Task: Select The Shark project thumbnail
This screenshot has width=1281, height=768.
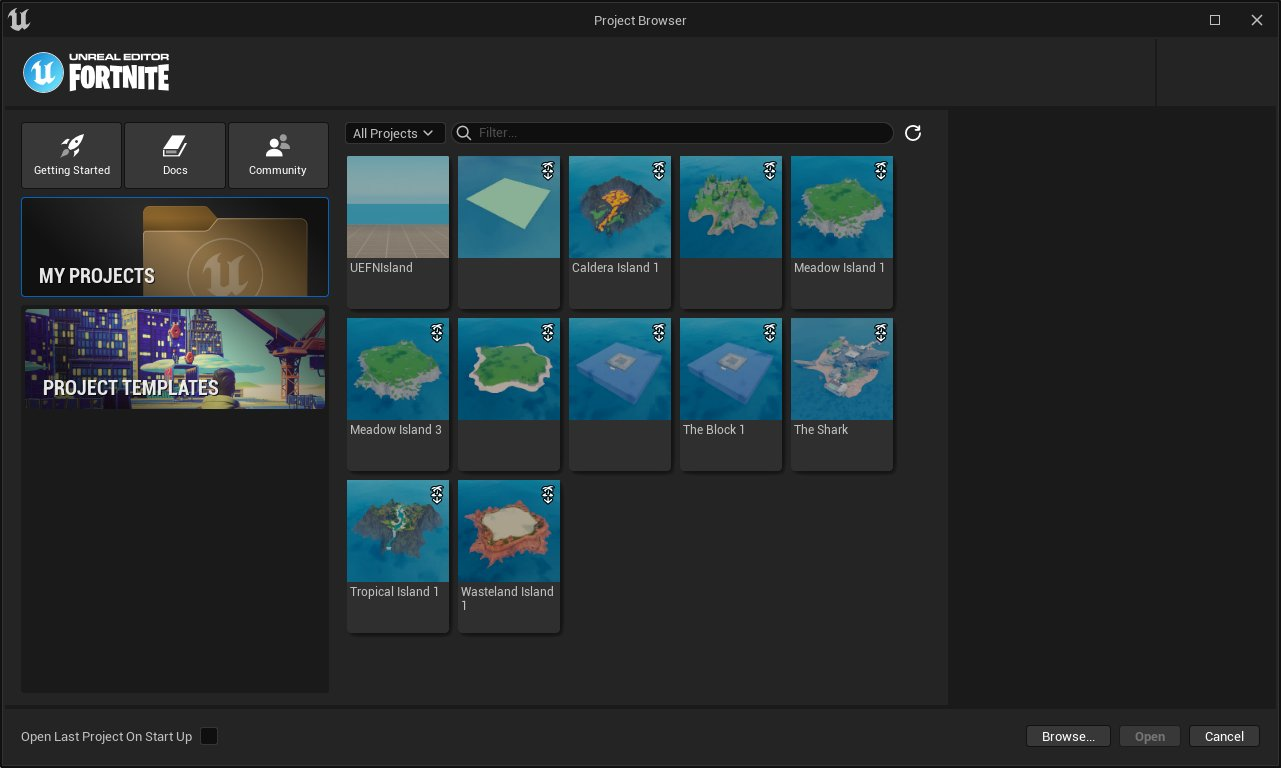Action: 842,369
